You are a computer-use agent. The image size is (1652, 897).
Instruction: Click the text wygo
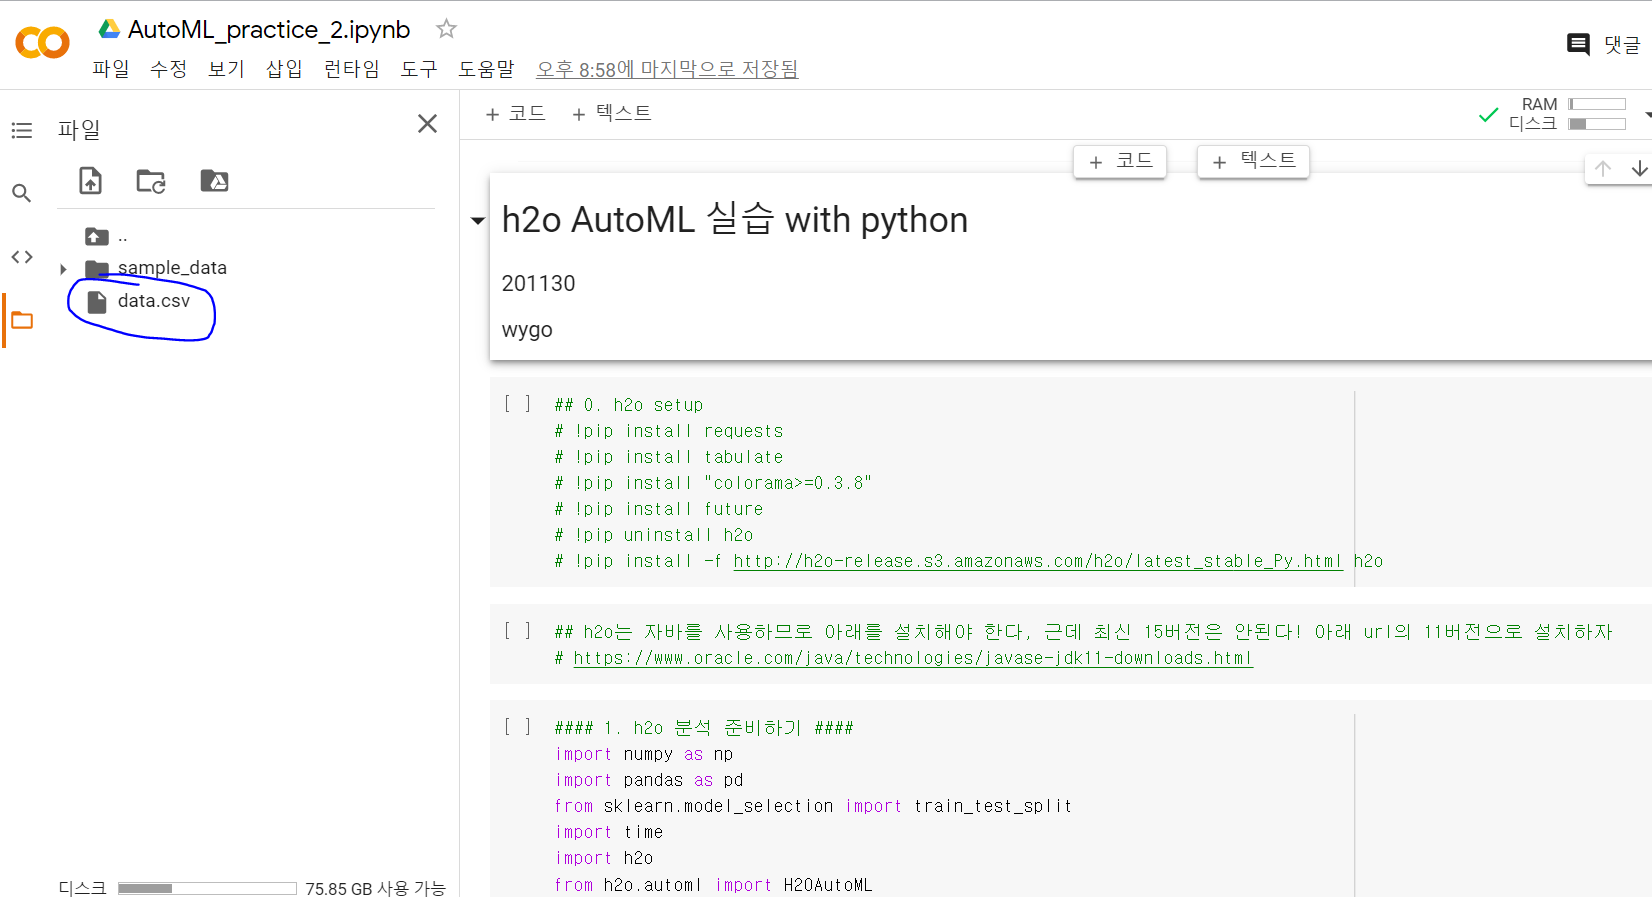click(527, 330)
